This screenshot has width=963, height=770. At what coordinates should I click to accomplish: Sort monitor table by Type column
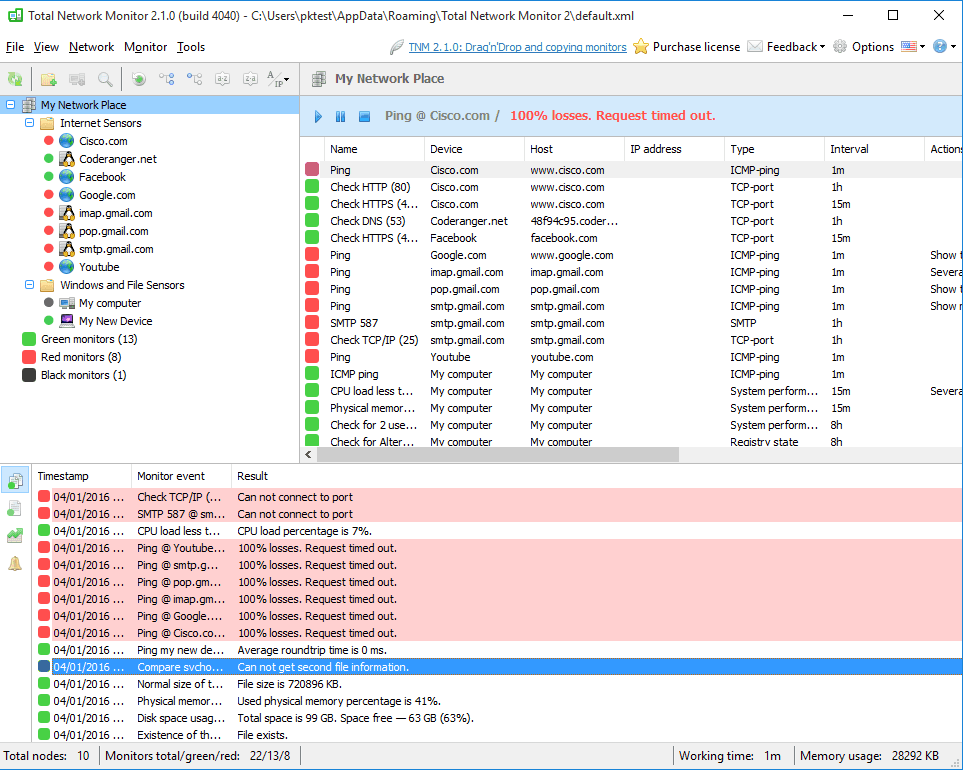pyautogui.click(x=774, y=149)
